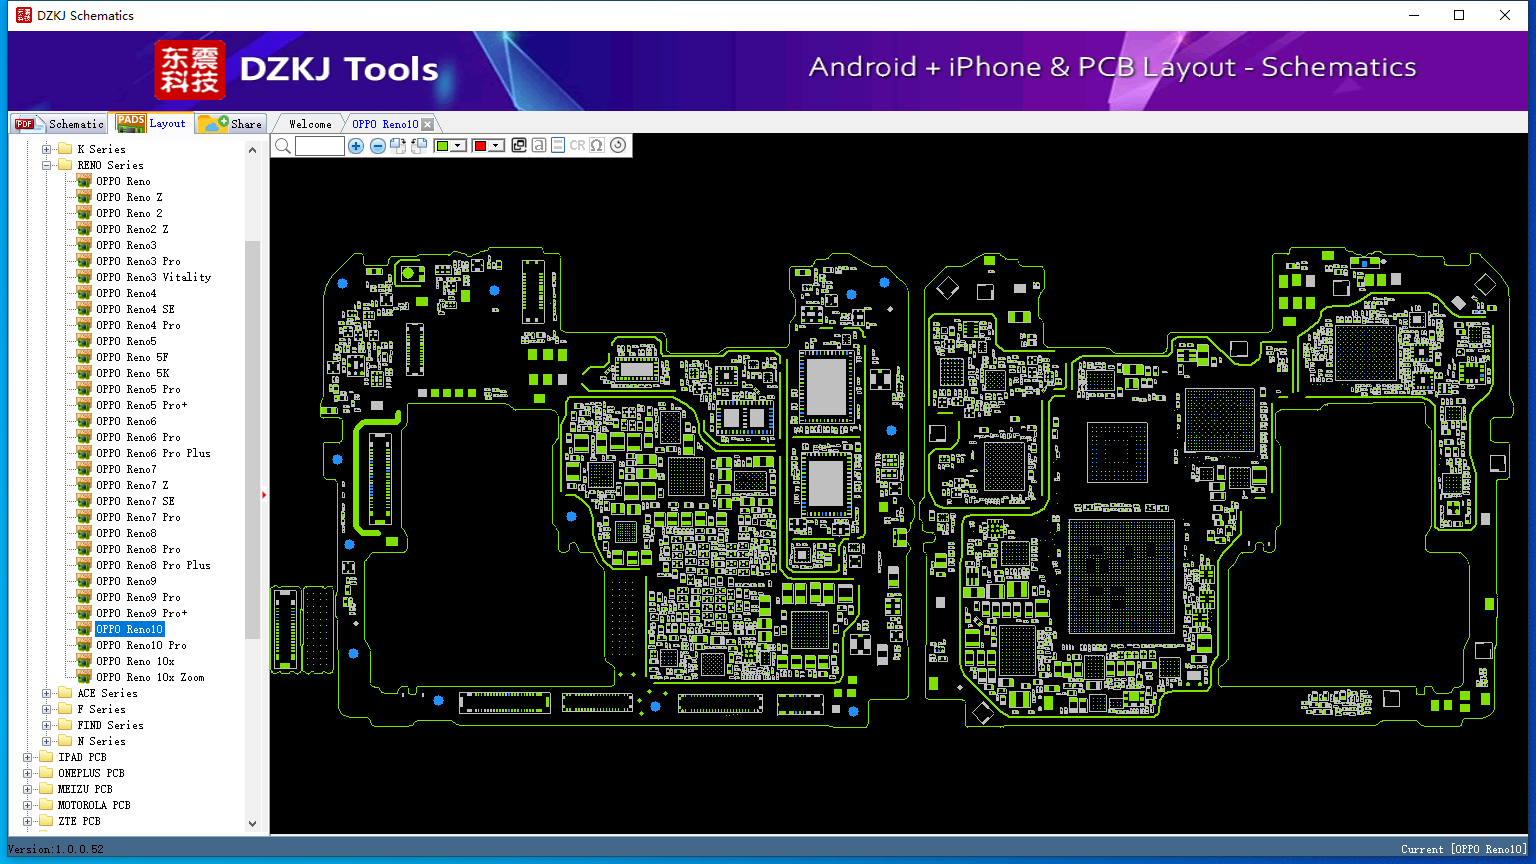Click the overlapping windows toolbar icon
This screenshot has height=864, width=1536.
(x=519, y=145)
